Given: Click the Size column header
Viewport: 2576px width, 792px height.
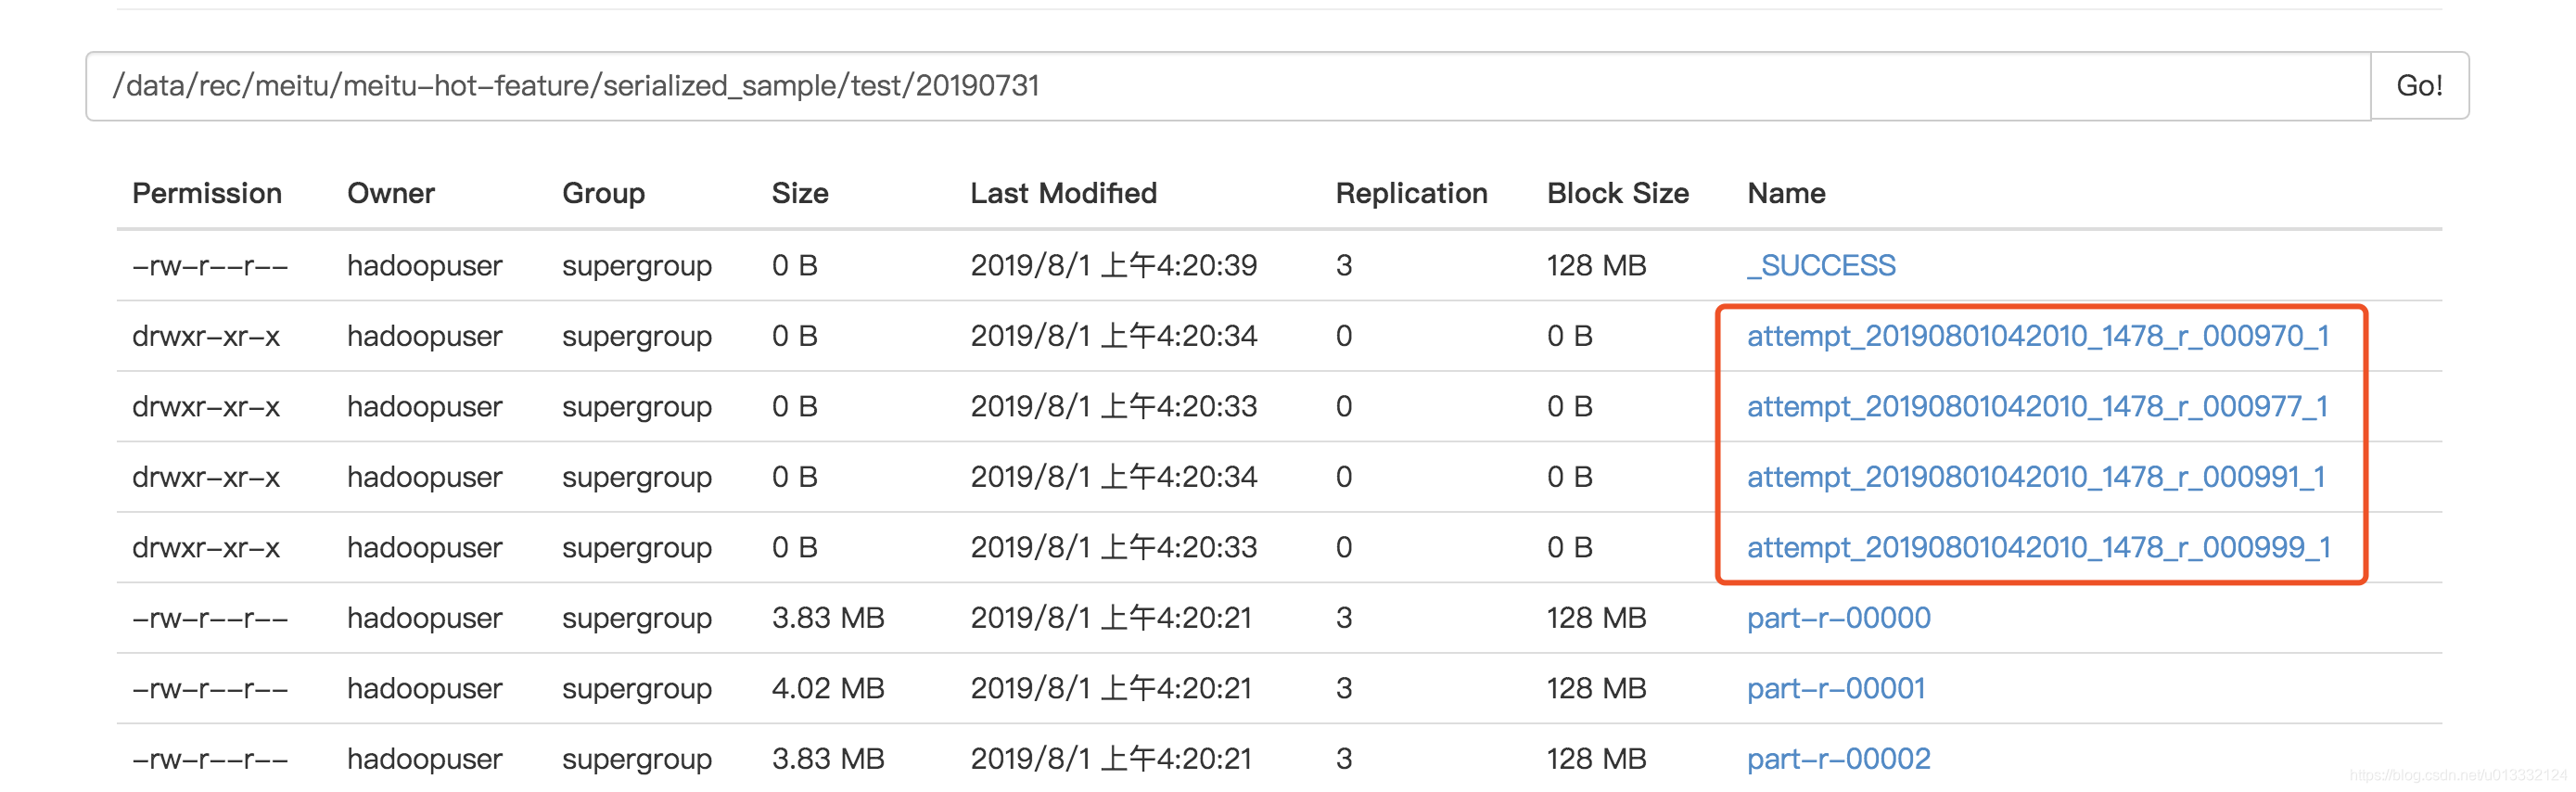Looking at the screenshot, I should pyautogui.click(x=800, y=193).
